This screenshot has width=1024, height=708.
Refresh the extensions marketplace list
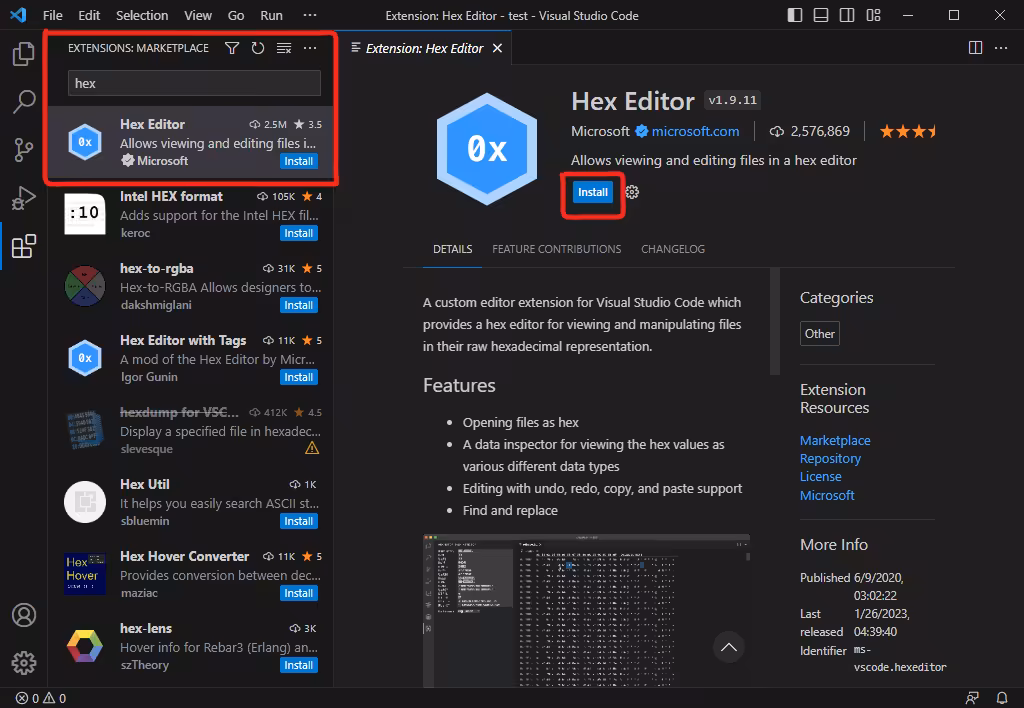[x=258, y=48]
